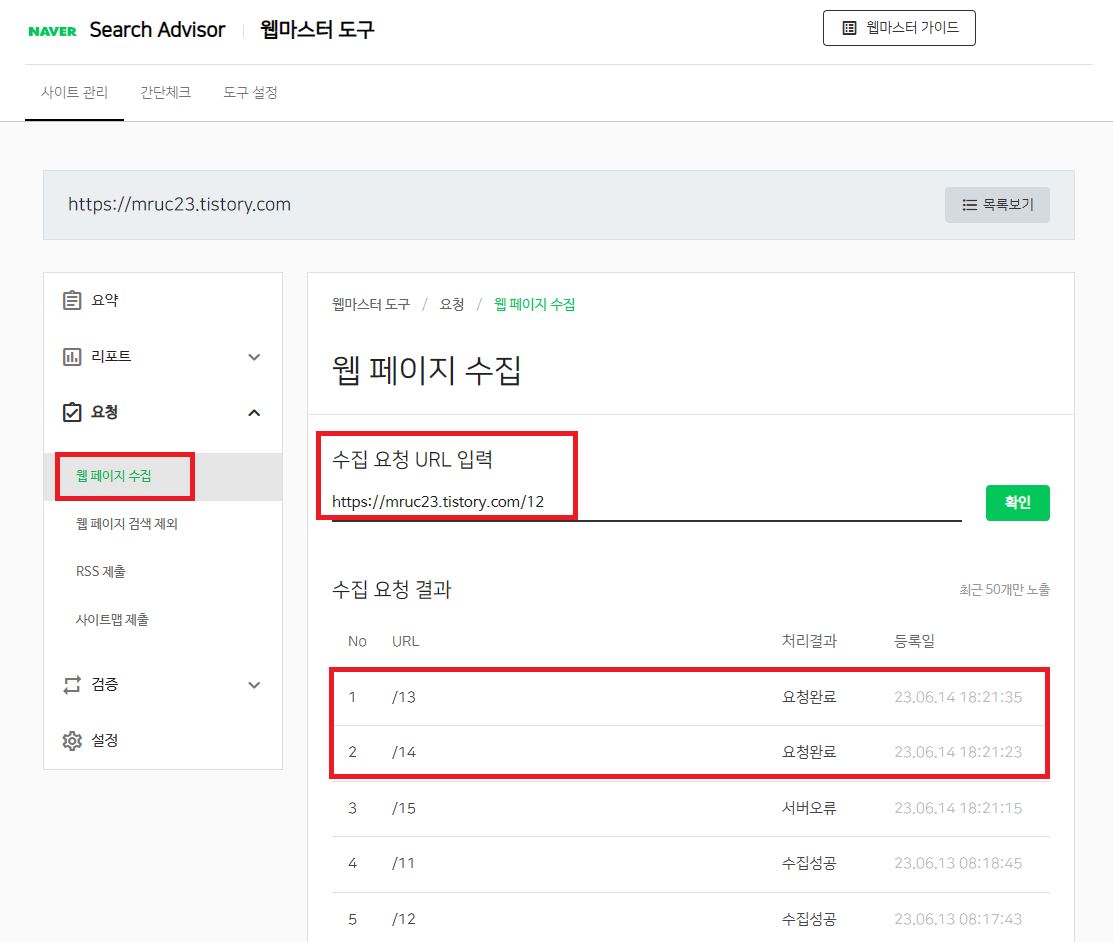Switch to the 사이트 관리 tab
Viewport: 1113px width, 942px height.
tap(74, 92)
